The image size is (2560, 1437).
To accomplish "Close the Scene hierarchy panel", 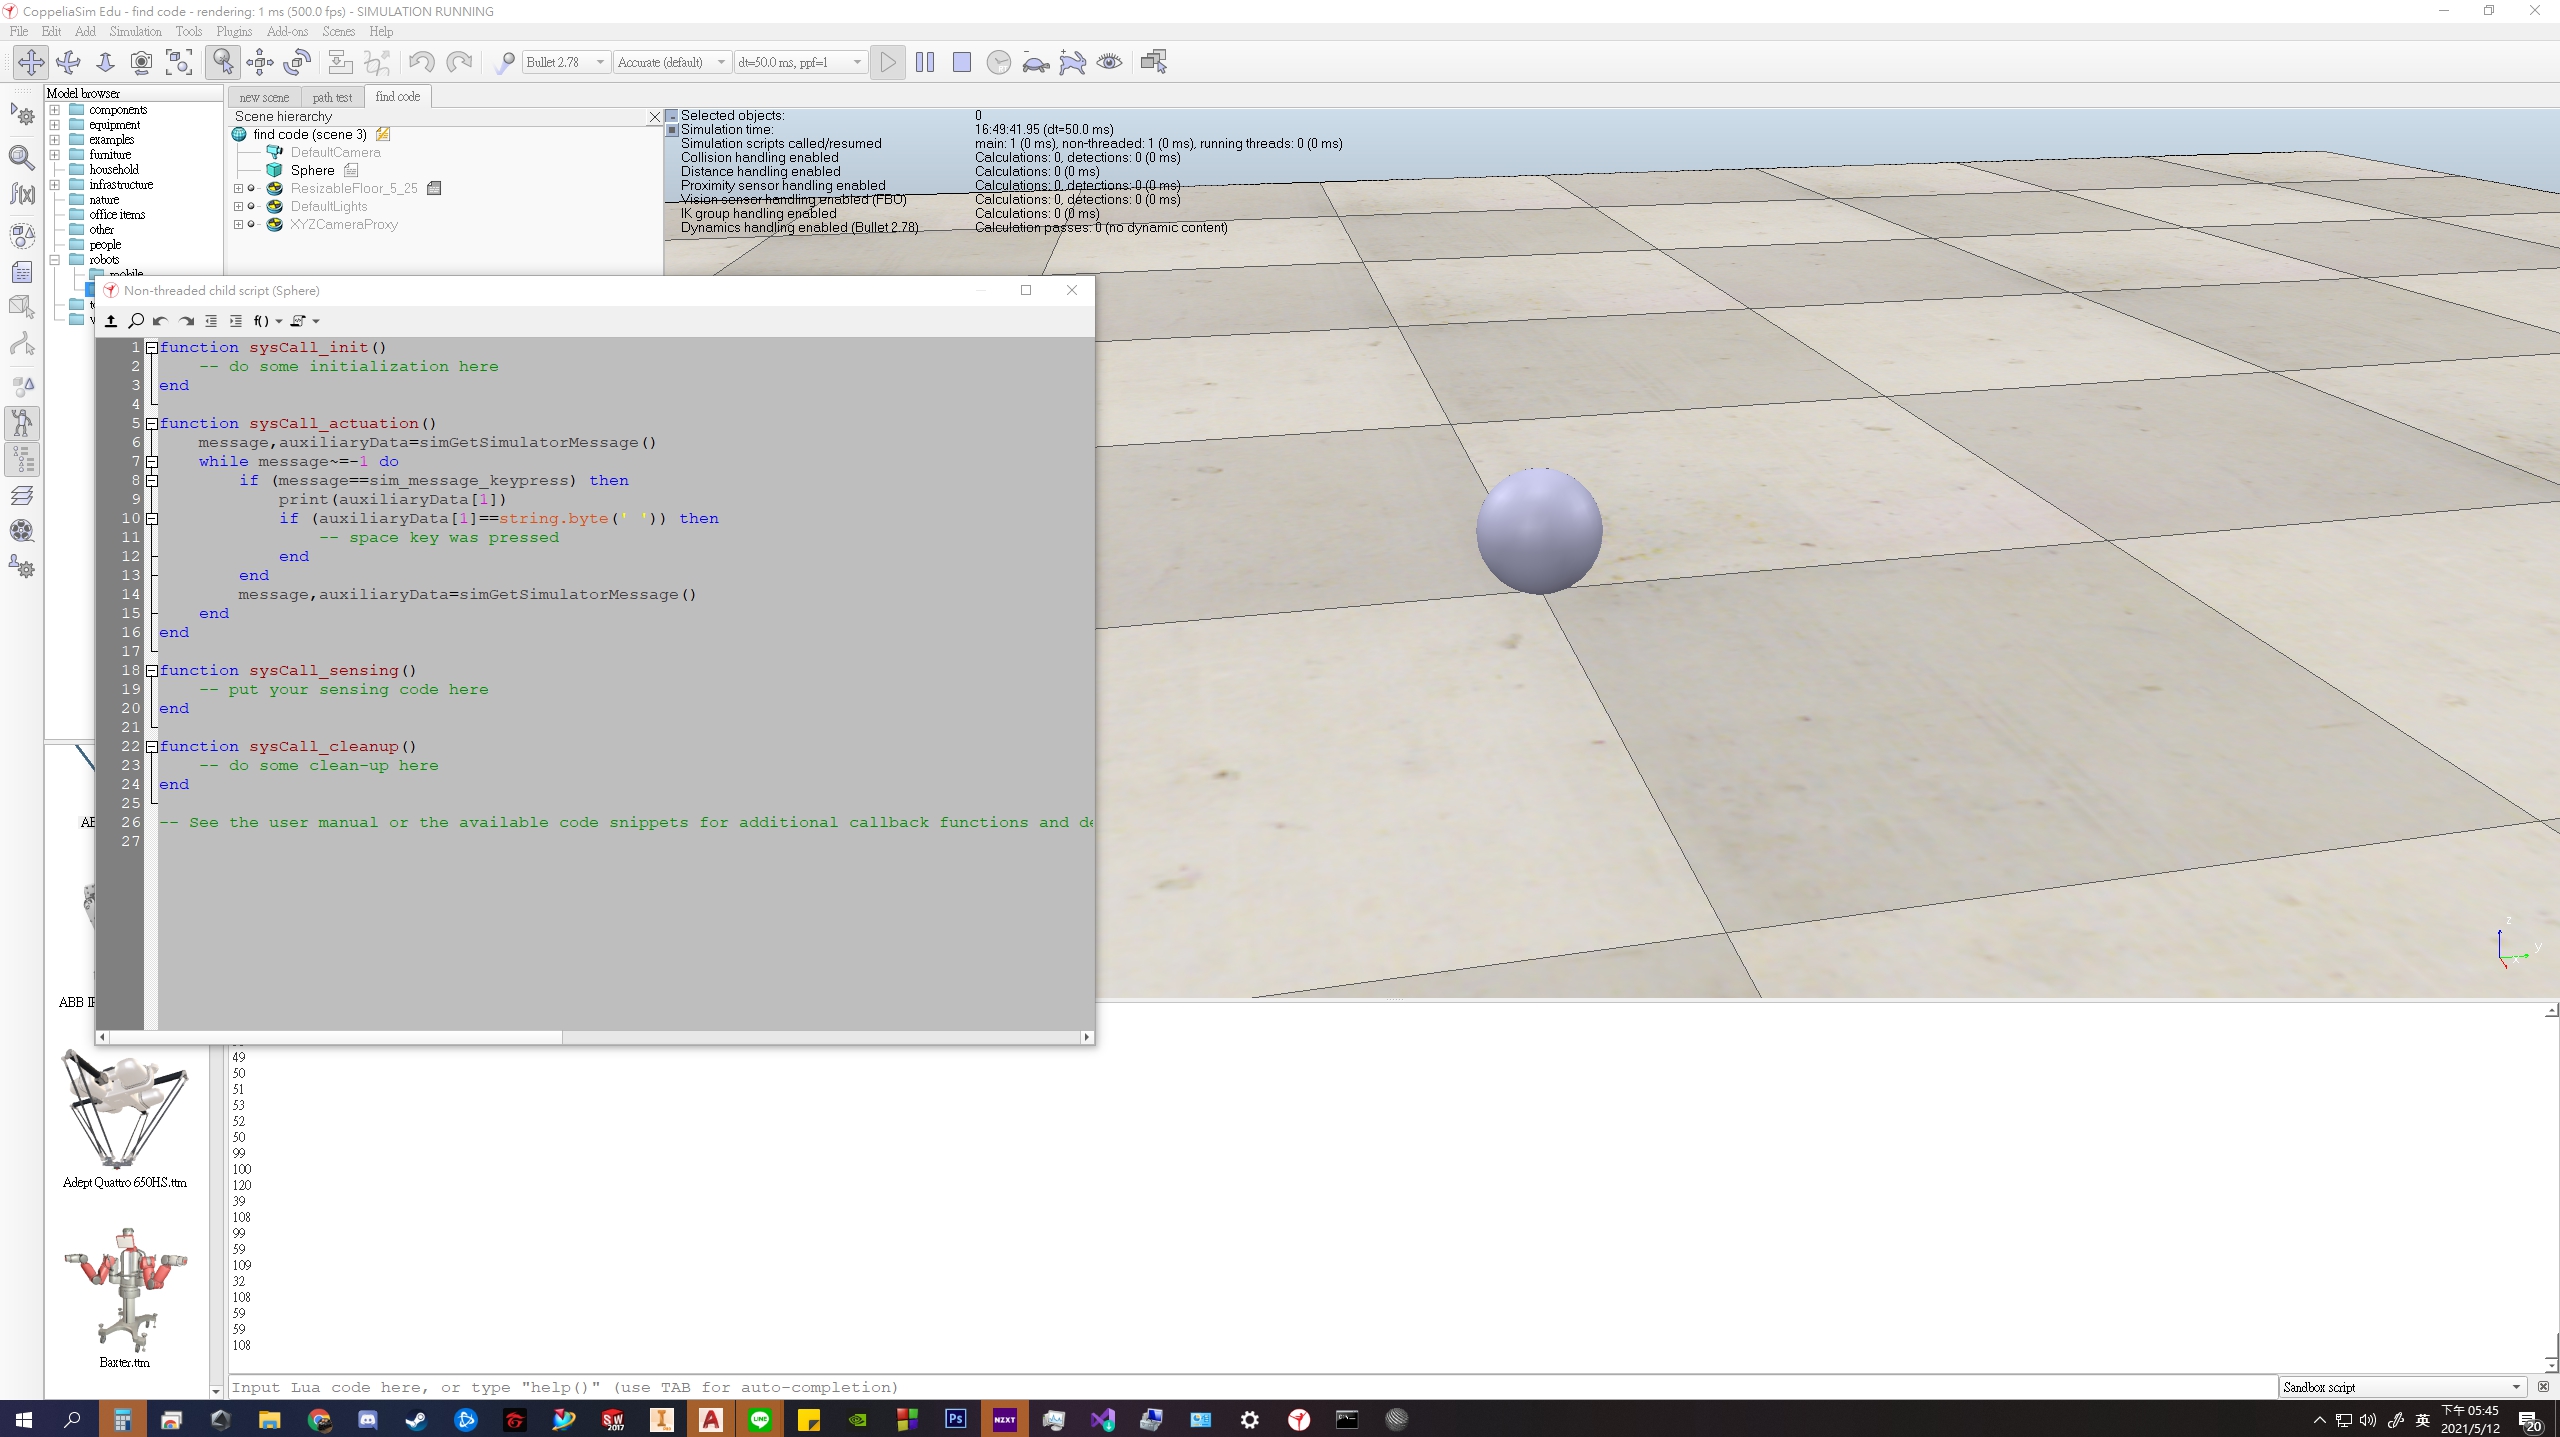I will 655,117.
